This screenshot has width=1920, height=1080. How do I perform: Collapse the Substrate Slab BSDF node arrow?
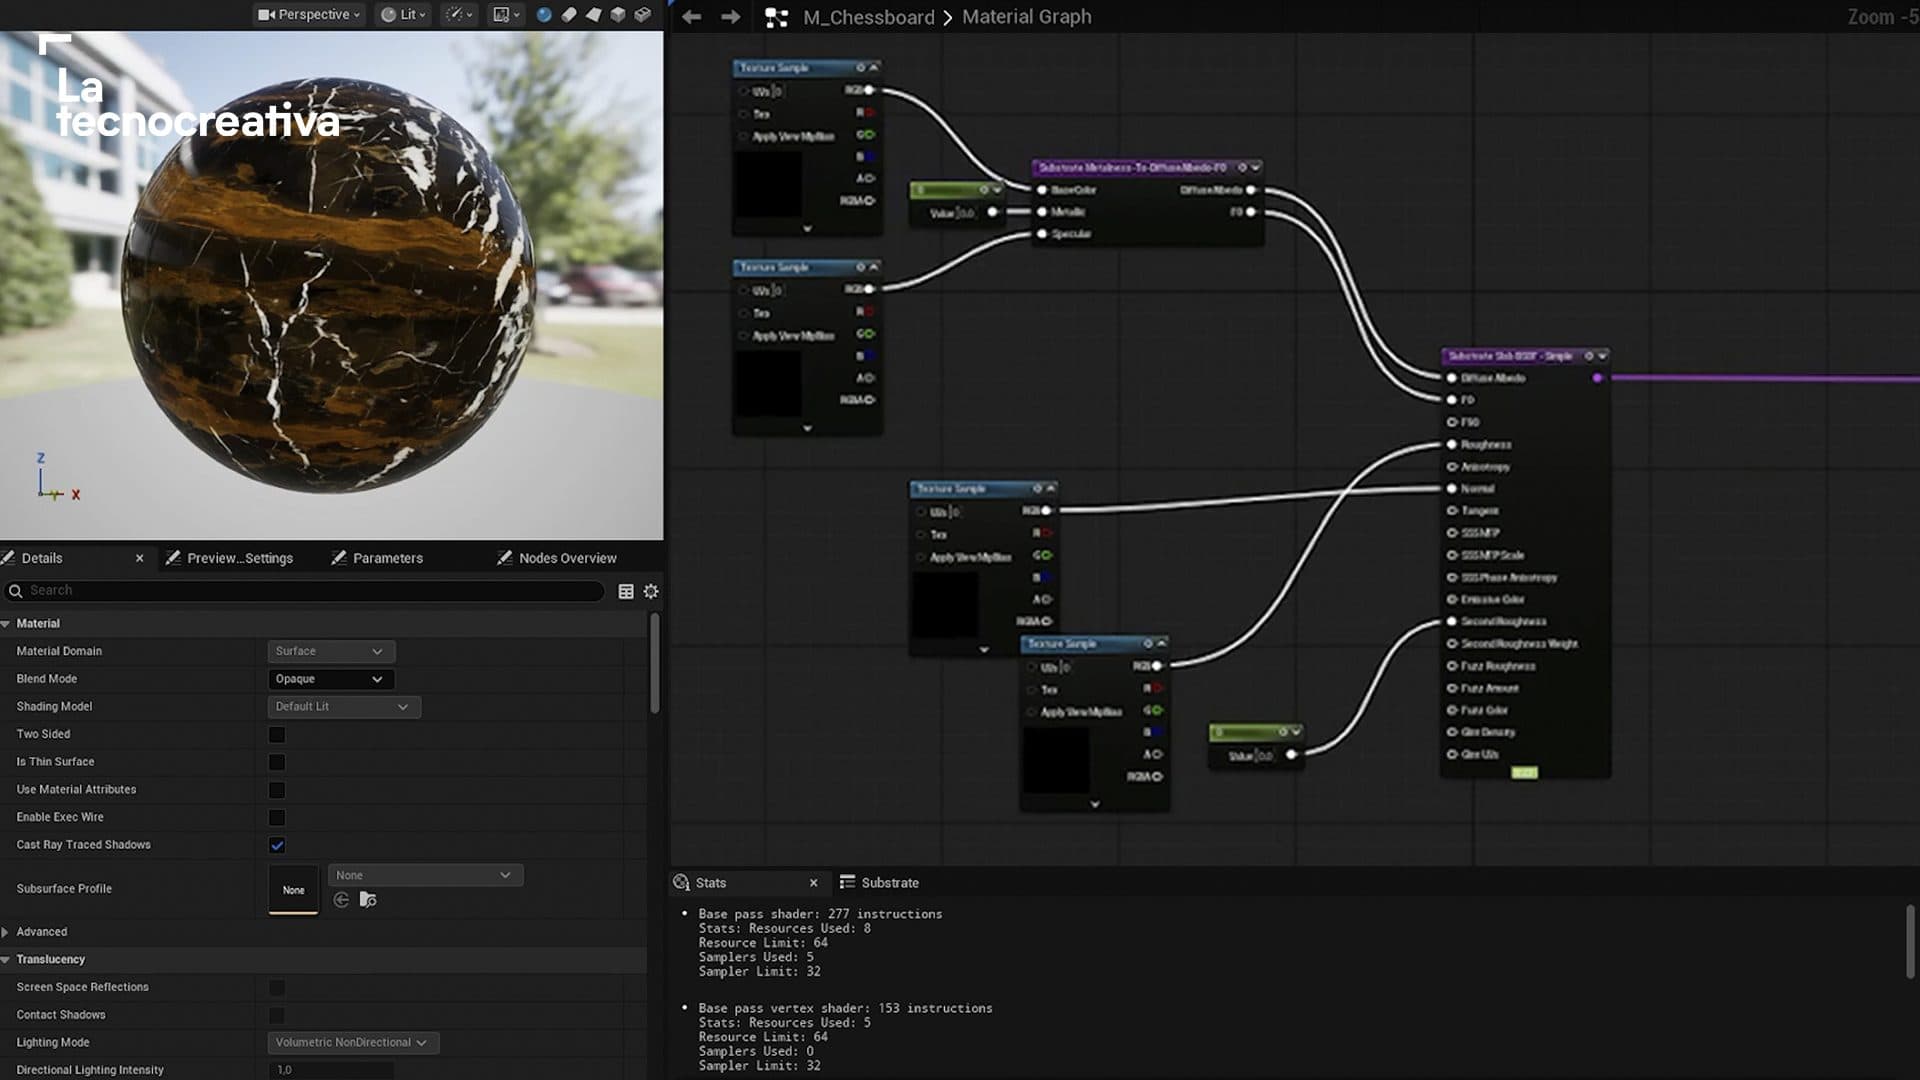coord(1603,356)
